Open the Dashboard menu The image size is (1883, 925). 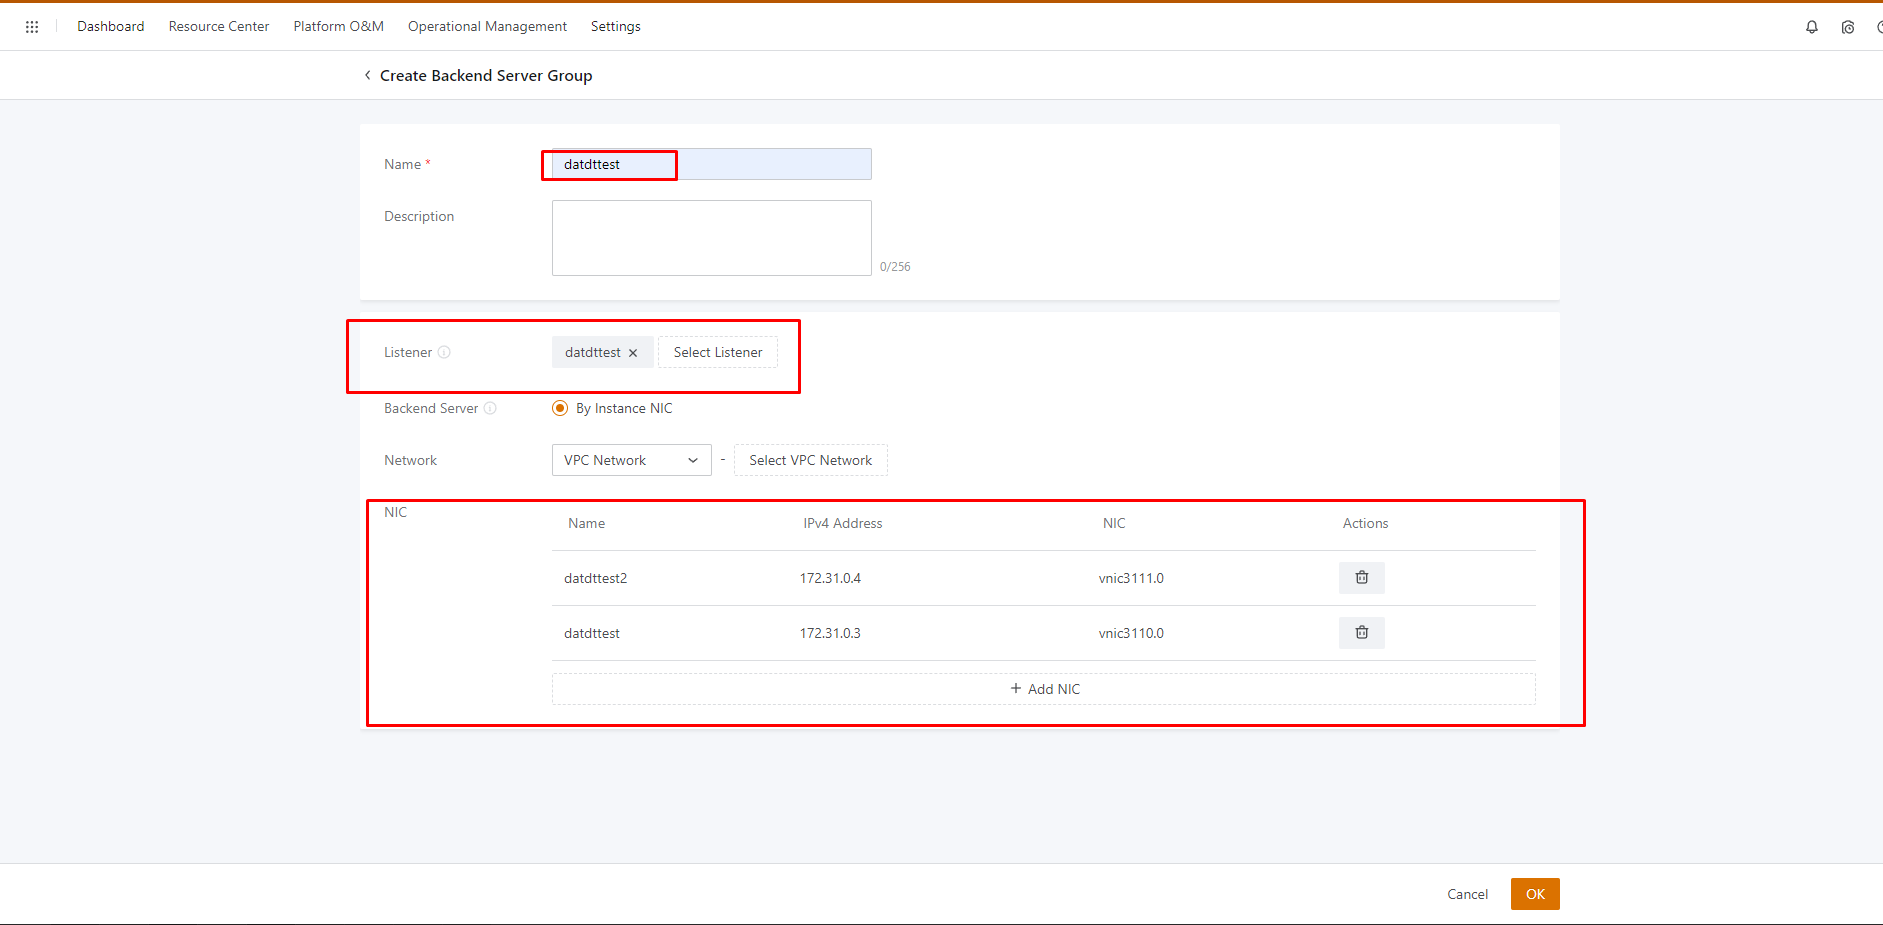point(110,27)
